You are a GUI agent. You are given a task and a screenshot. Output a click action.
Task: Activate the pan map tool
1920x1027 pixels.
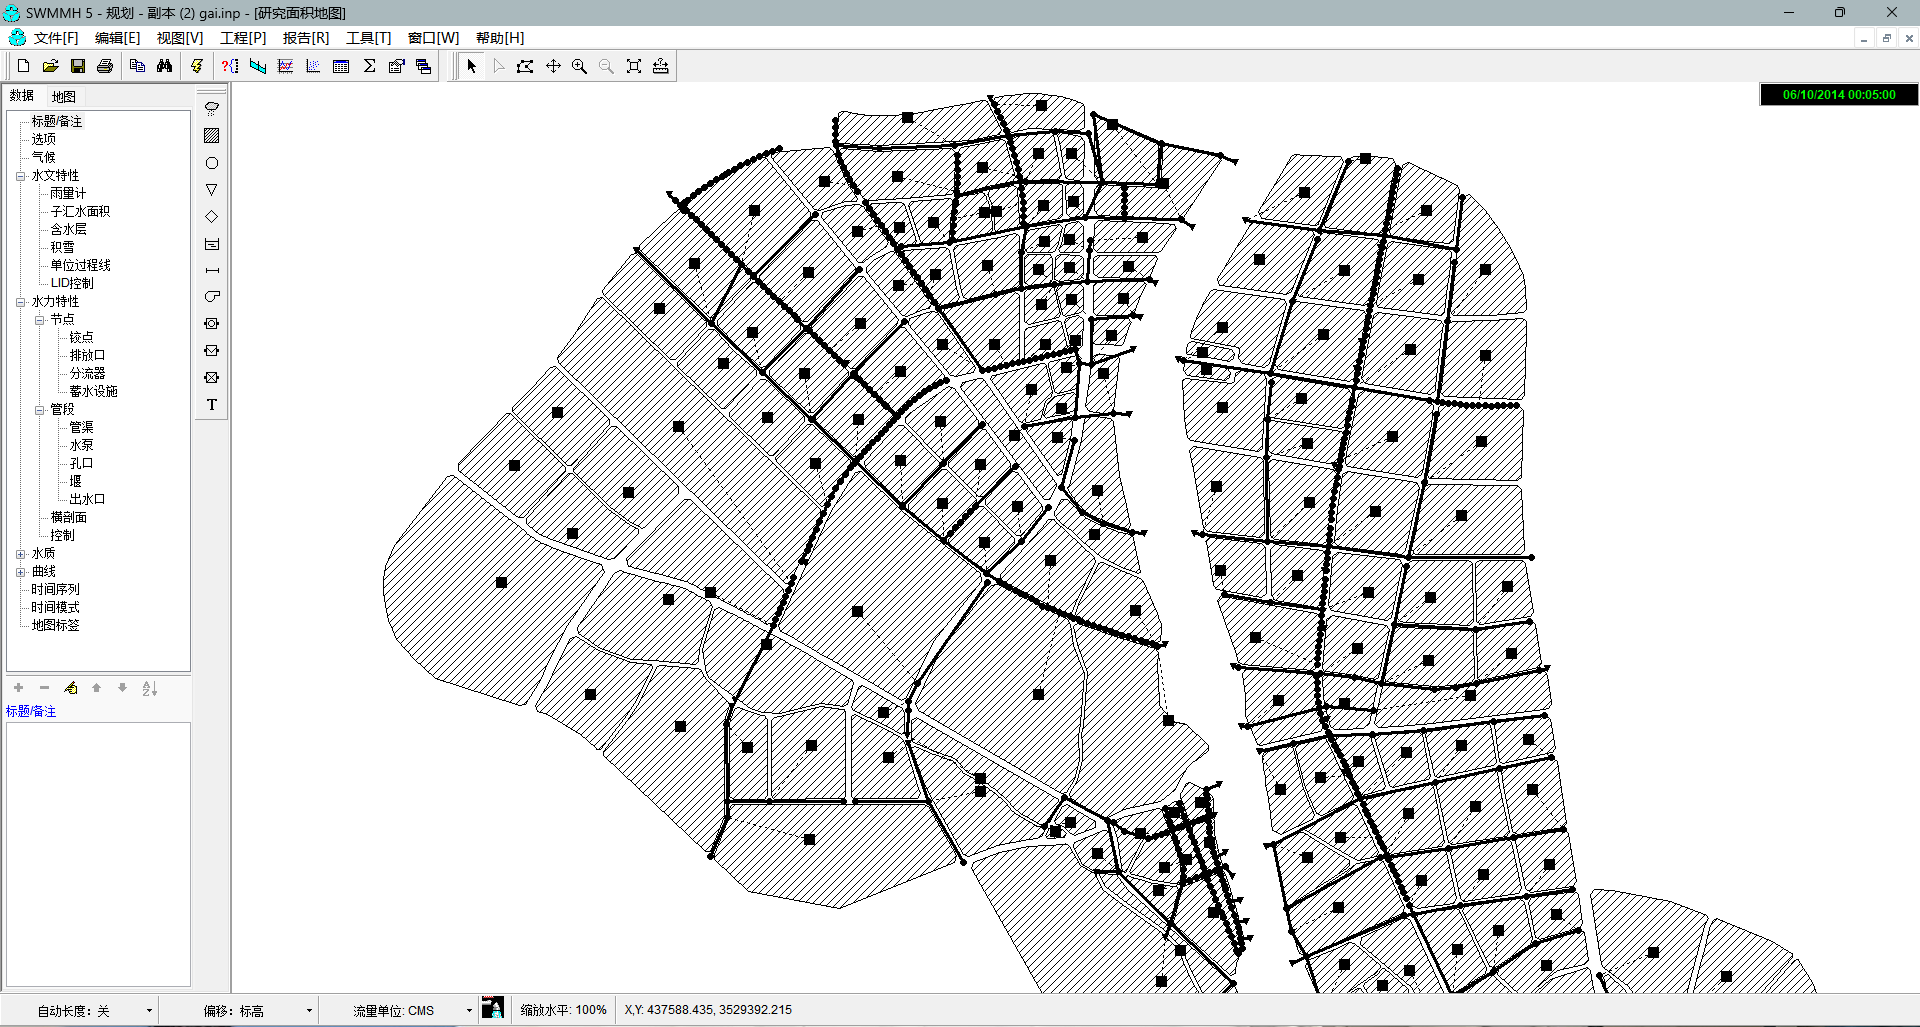tap(553, 66)
